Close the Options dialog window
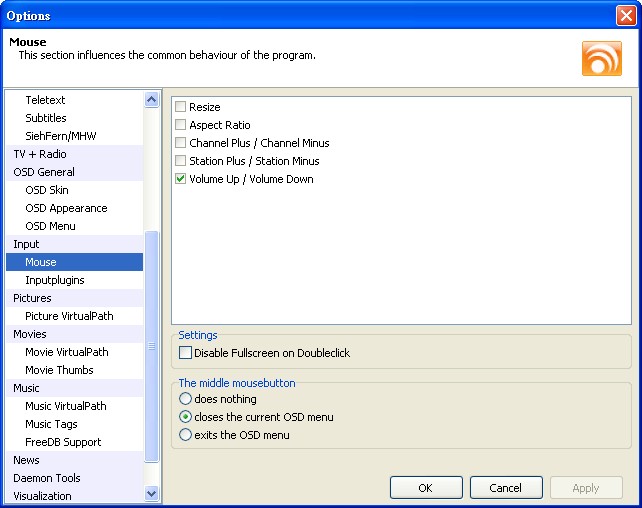 pos(625,15)
